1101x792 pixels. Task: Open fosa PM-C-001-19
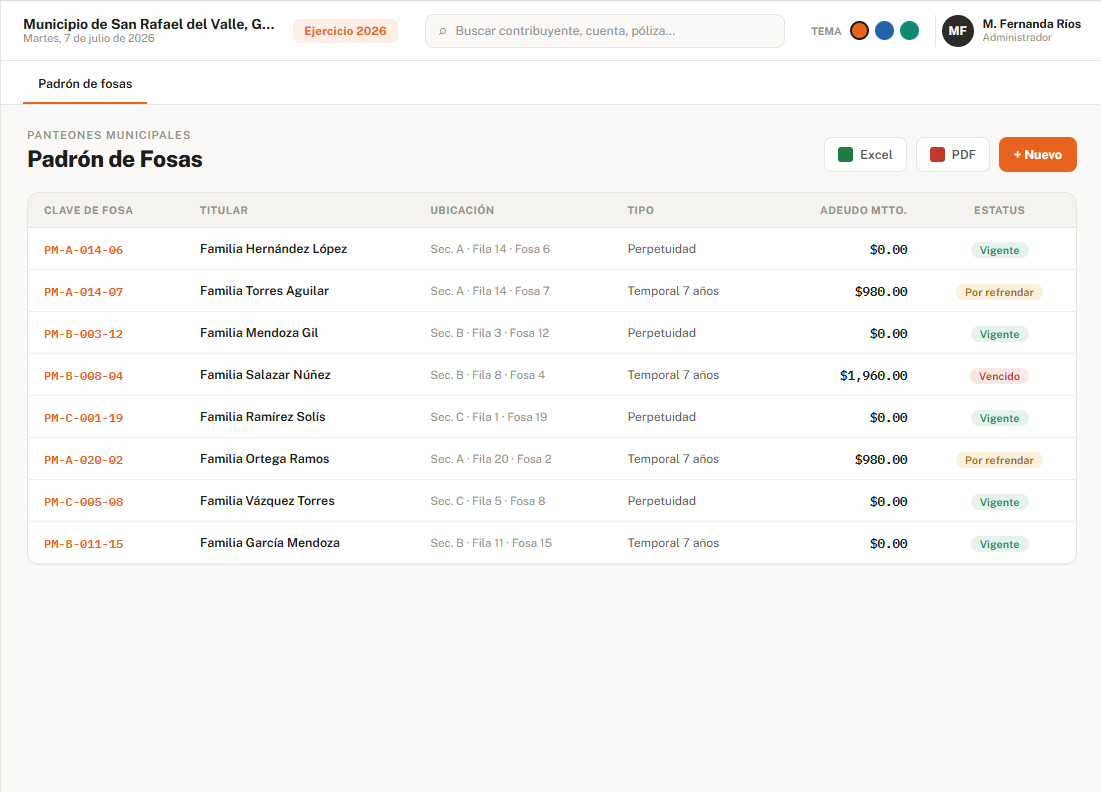click(x=84, y=418)
